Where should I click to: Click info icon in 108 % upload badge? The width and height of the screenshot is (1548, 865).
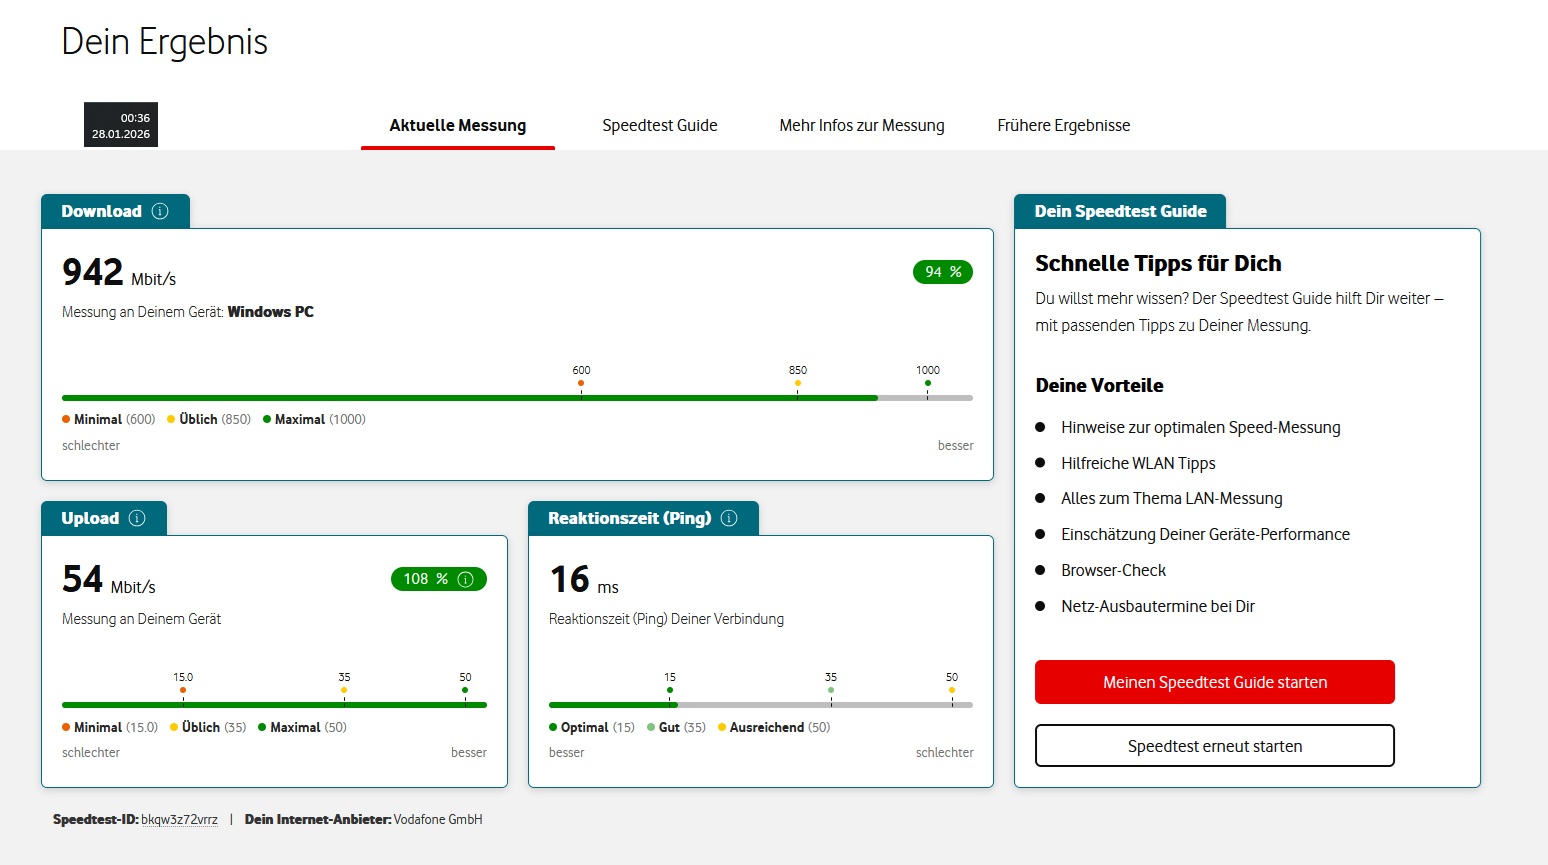tap(466, 579)
